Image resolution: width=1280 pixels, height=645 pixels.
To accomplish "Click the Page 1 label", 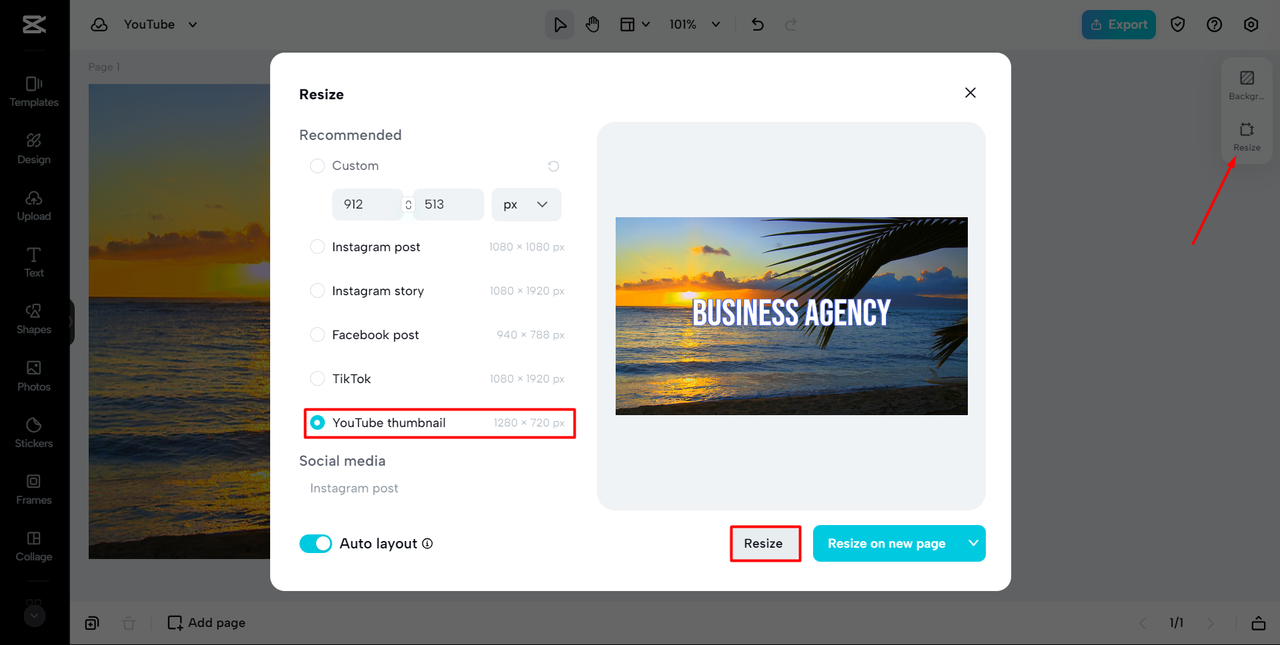I will (104, 67).
